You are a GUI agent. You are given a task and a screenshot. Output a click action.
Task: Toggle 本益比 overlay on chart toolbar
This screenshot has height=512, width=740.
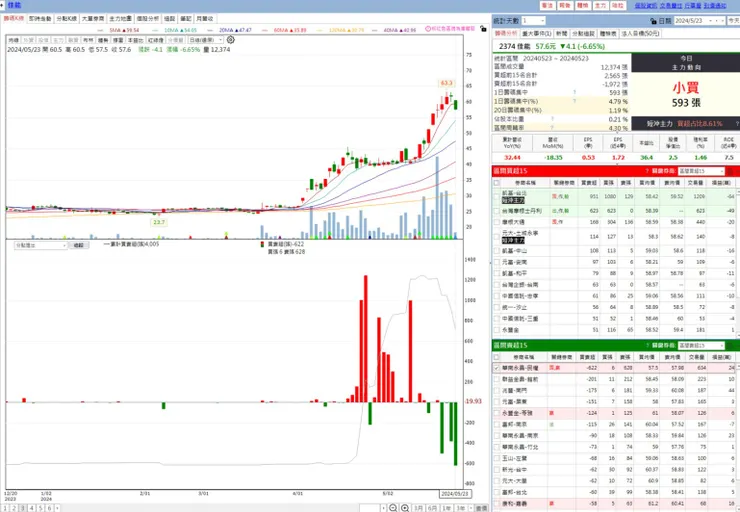coord(135,41)
